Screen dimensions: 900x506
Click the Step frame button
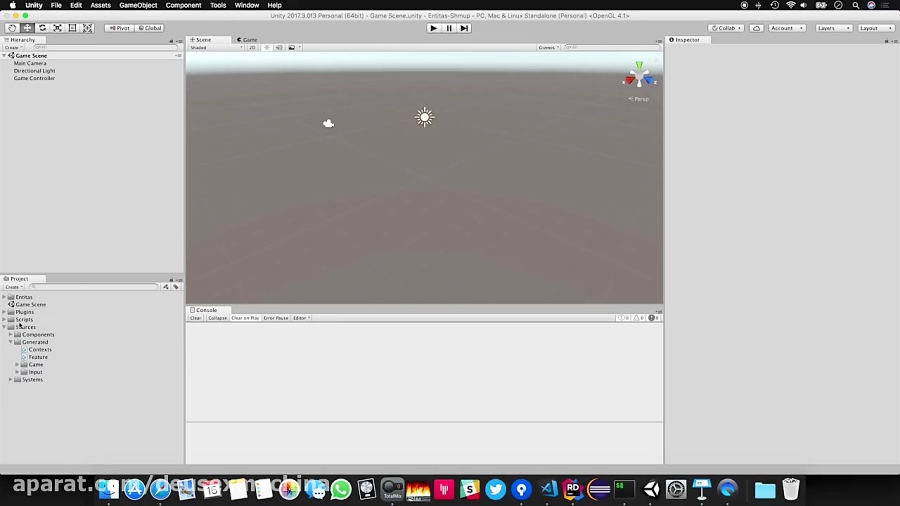pos(464,28)
